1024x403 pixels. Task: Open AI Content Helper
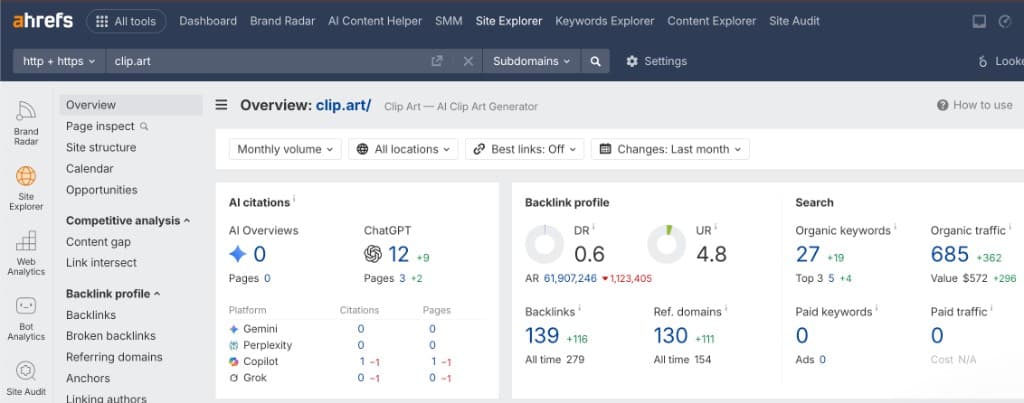[375, 21]
